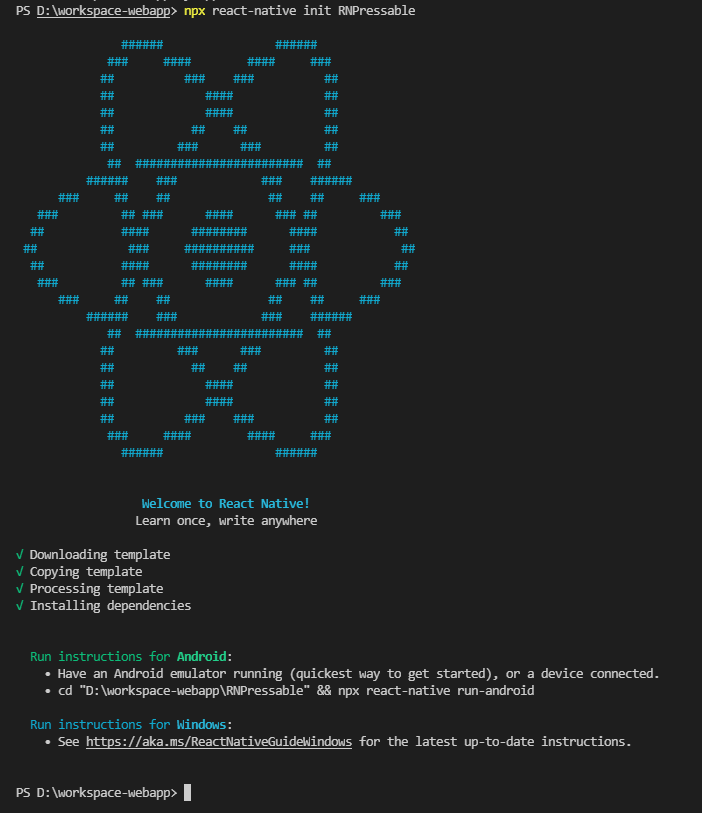Click the 'Processing template' status line
702x813 pixels.
coord(96,589)
